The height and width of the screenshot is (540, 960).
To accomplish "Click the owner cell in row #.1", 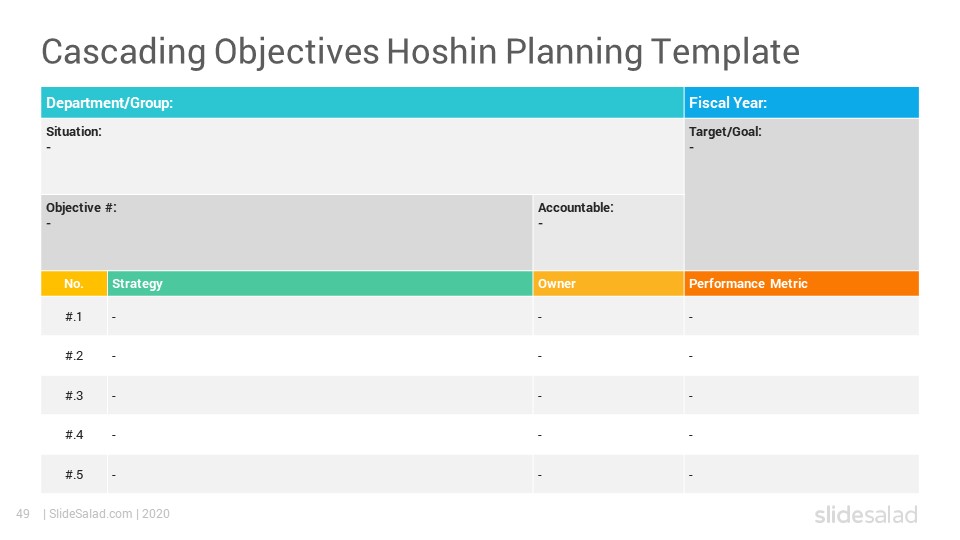I will click(x=609, y=317).
